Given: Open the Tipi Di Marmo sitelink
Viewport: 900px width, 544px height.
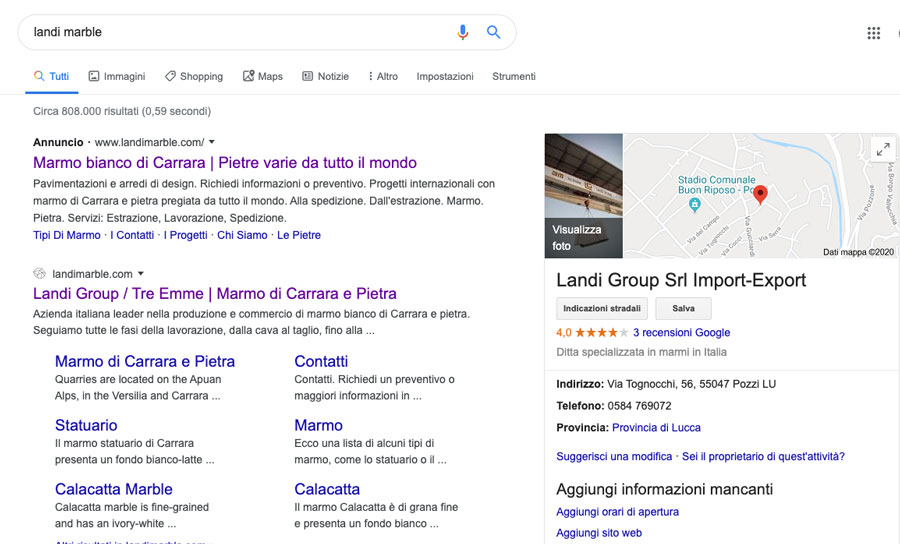Looking at the screenshot, I should (67, 235).
